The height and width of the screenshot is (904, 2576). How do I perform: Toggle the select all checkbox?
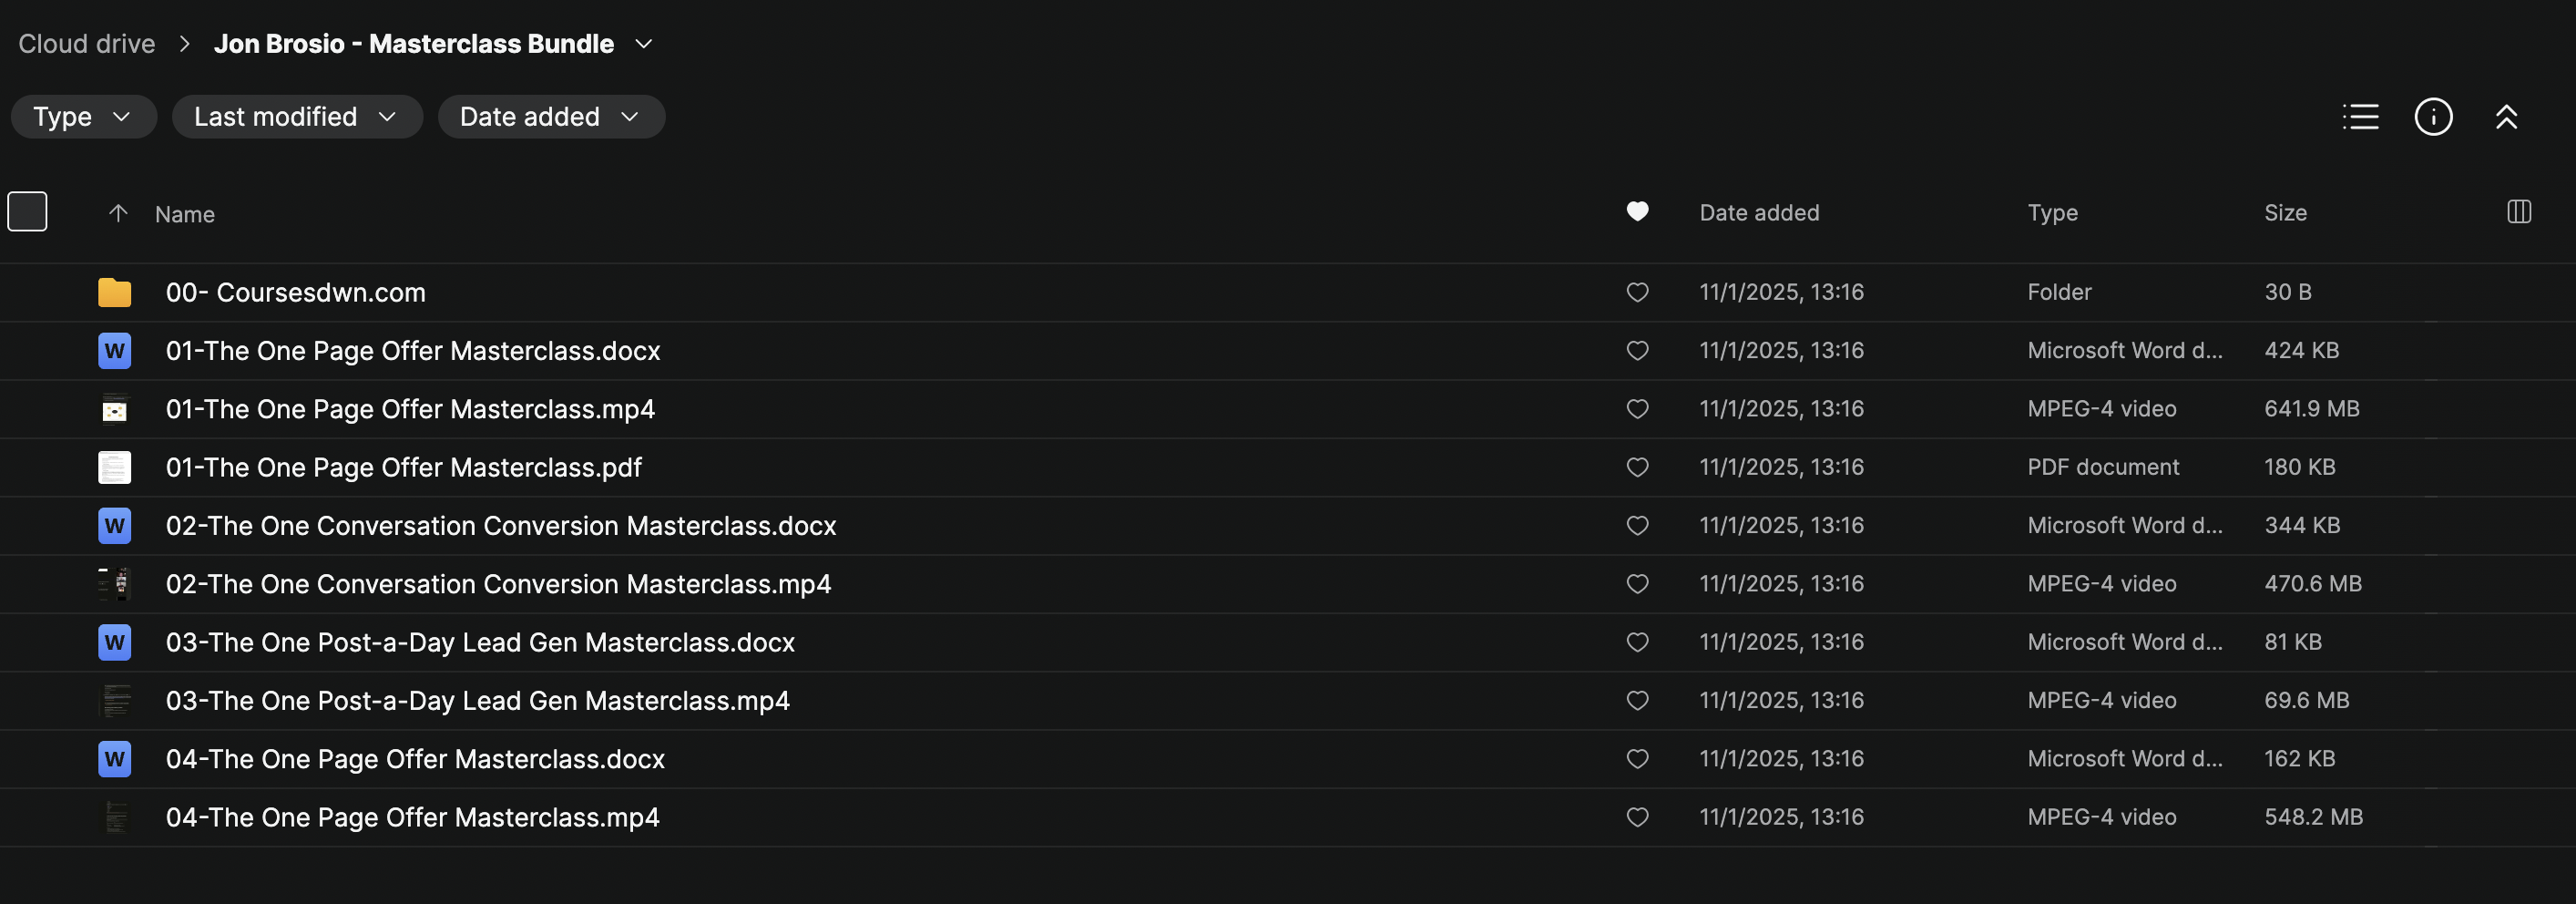coord(27,212)
